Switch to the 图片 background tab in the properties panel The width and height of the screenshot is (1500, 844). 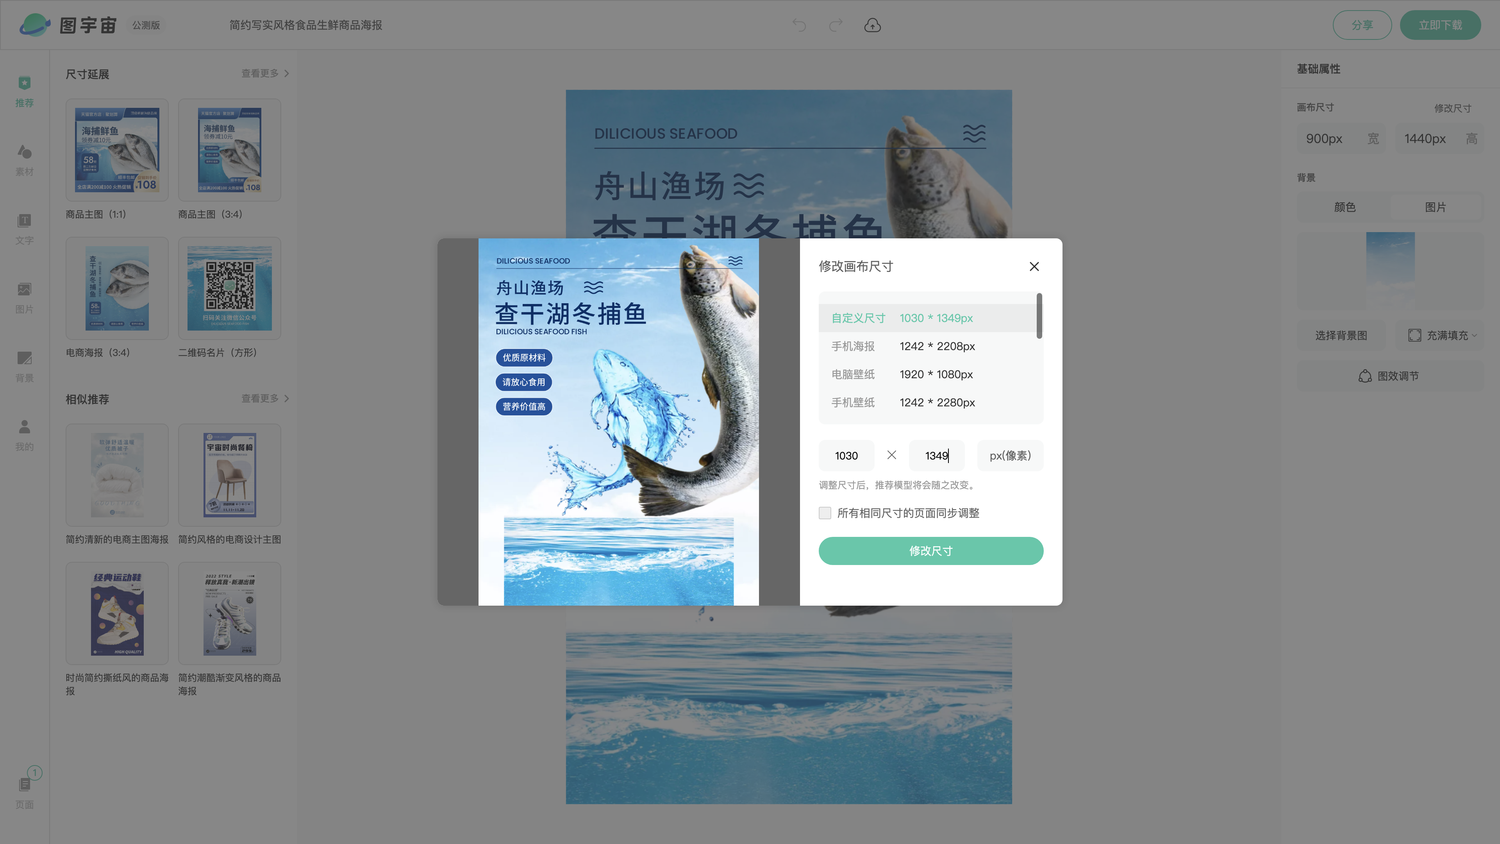coord(1436,207)
